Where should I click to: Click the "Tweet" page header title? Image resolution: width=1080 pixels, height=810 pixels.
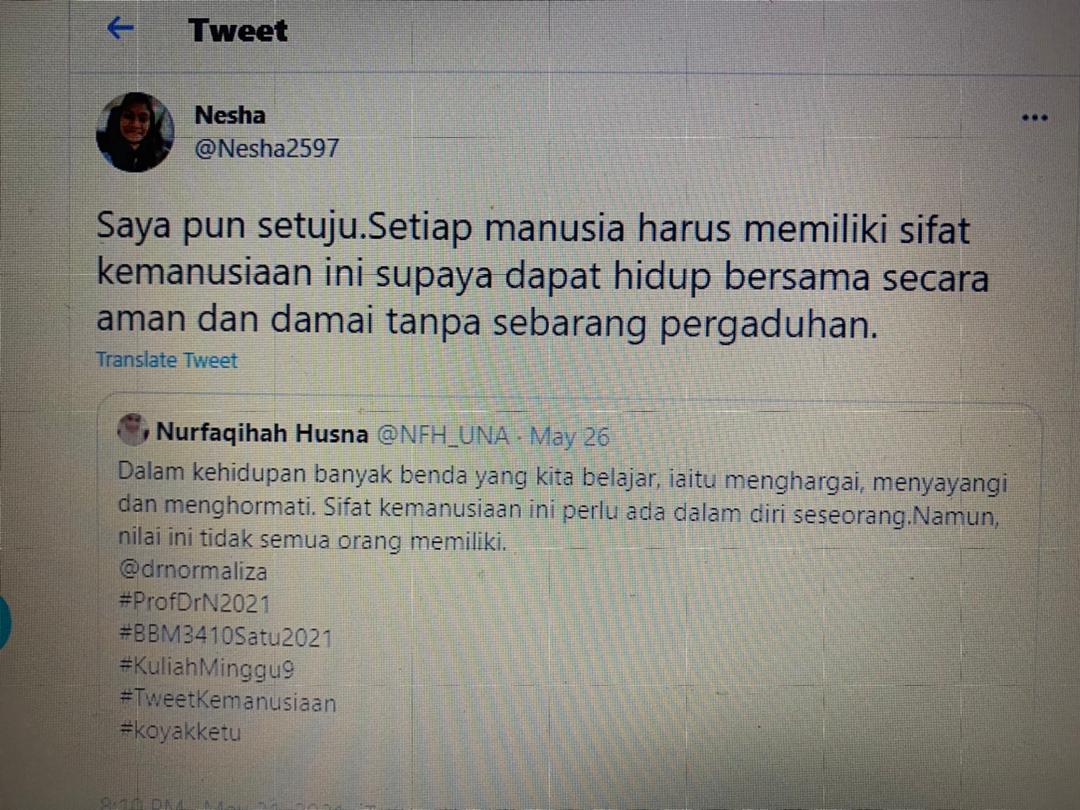[x=238, y=30]
